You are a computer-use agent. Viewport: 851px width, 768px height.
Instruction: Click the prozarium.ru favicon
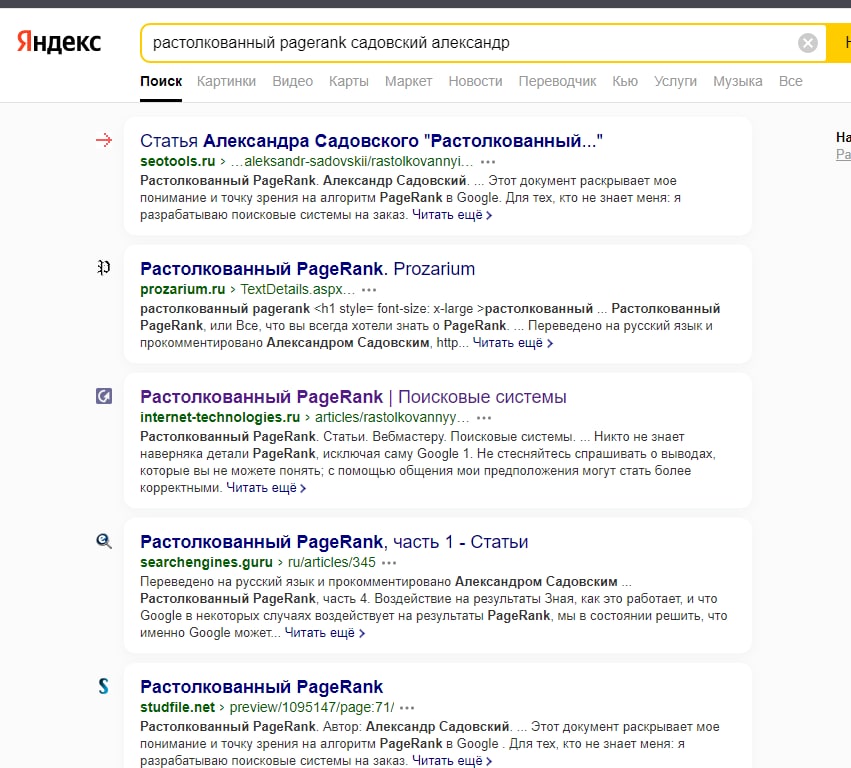click(x=104, y=268)
